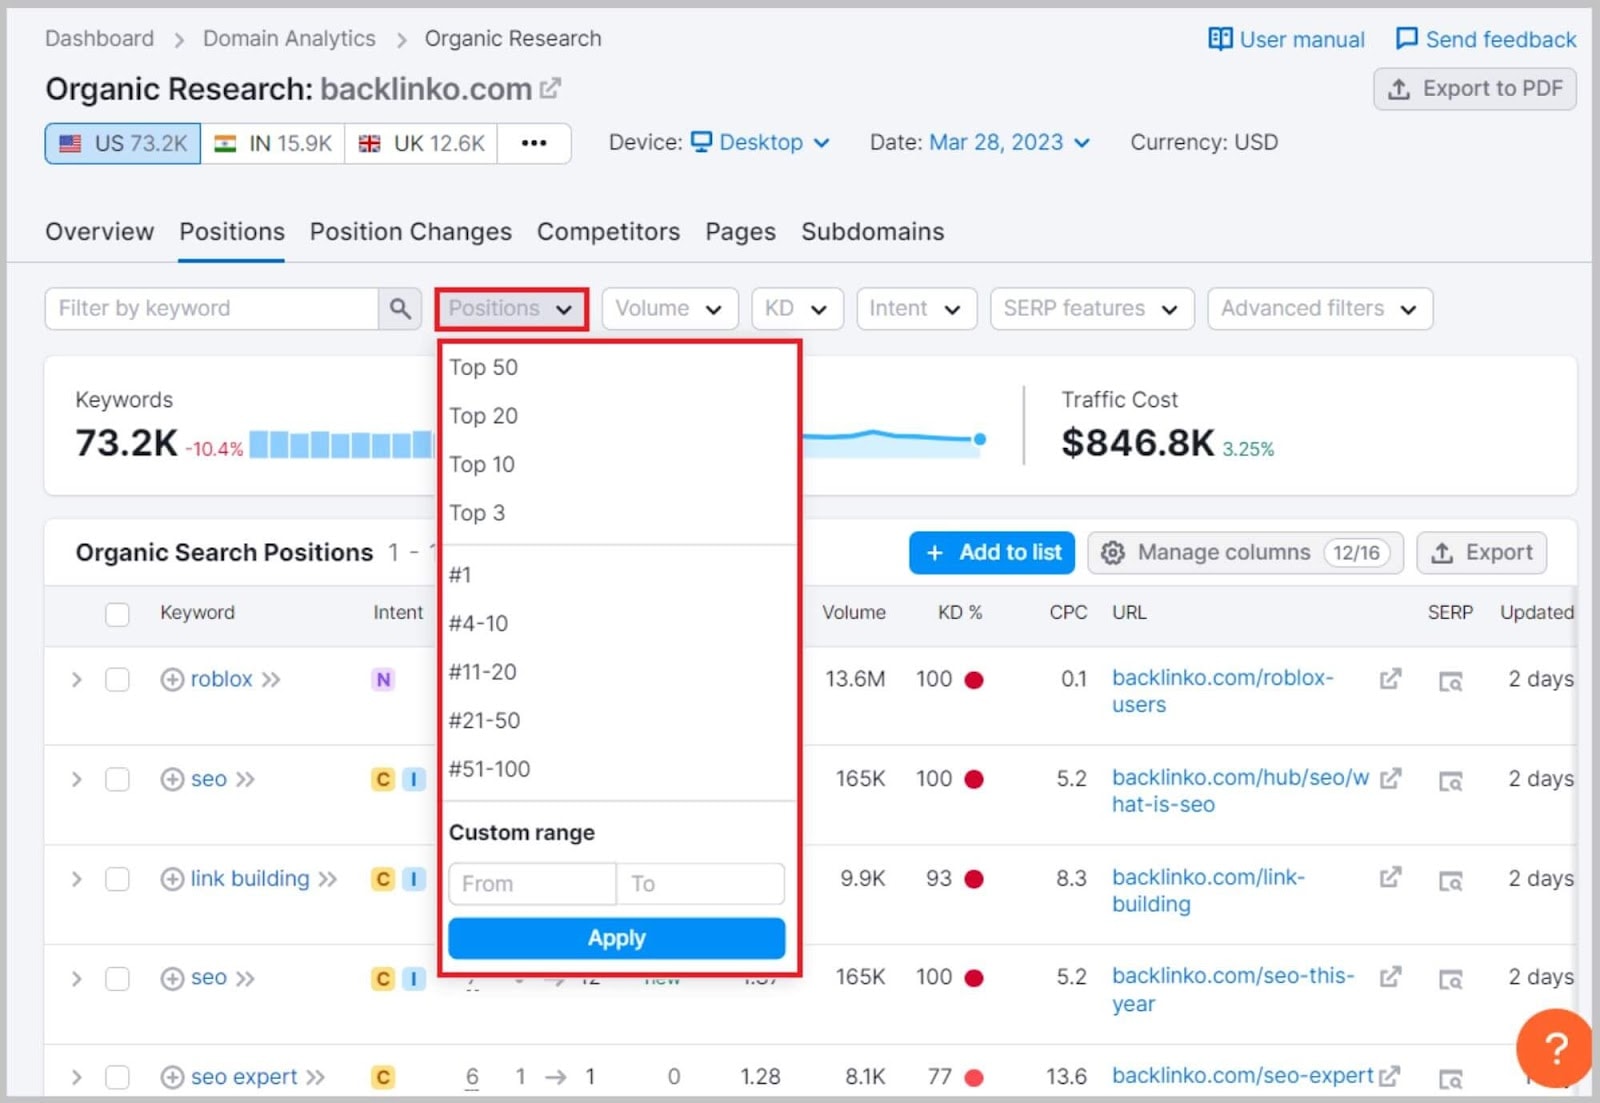Switch to the Overview tab
This screenshot has height=1103, width=1600.
point(99,231)
